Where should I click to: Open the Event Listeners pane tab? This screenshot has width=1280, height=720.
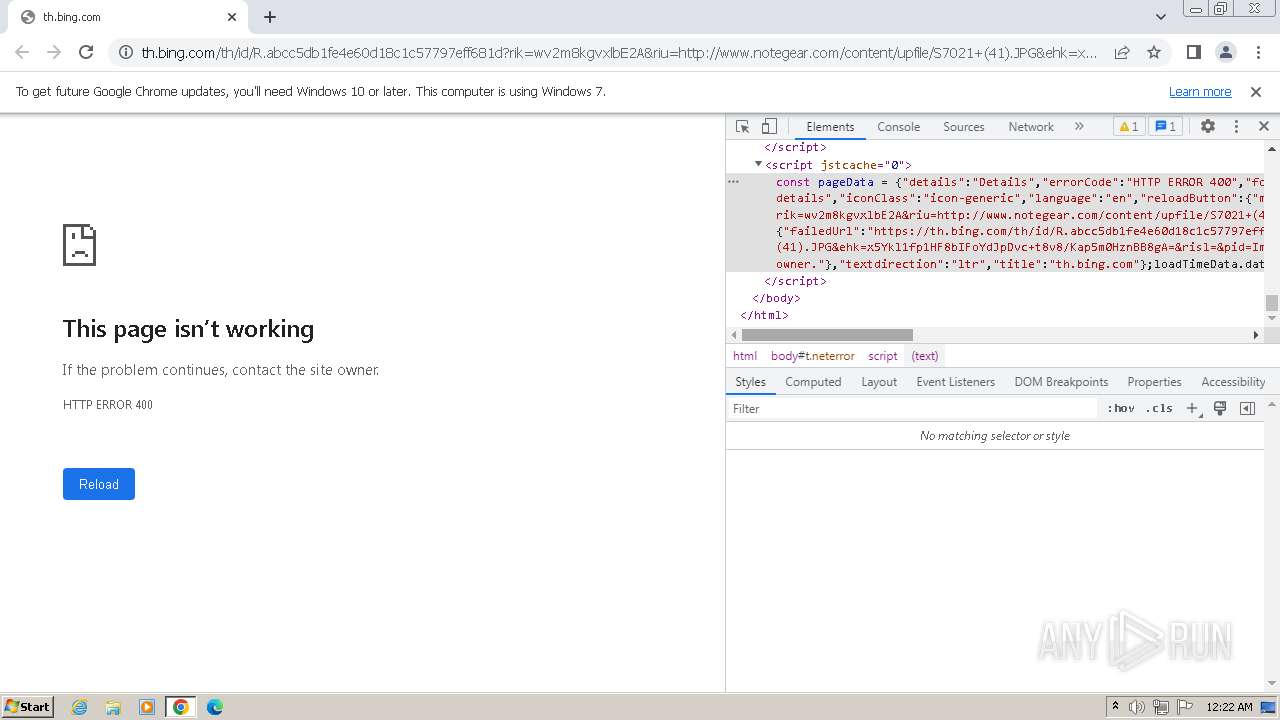tap(955, 382)
